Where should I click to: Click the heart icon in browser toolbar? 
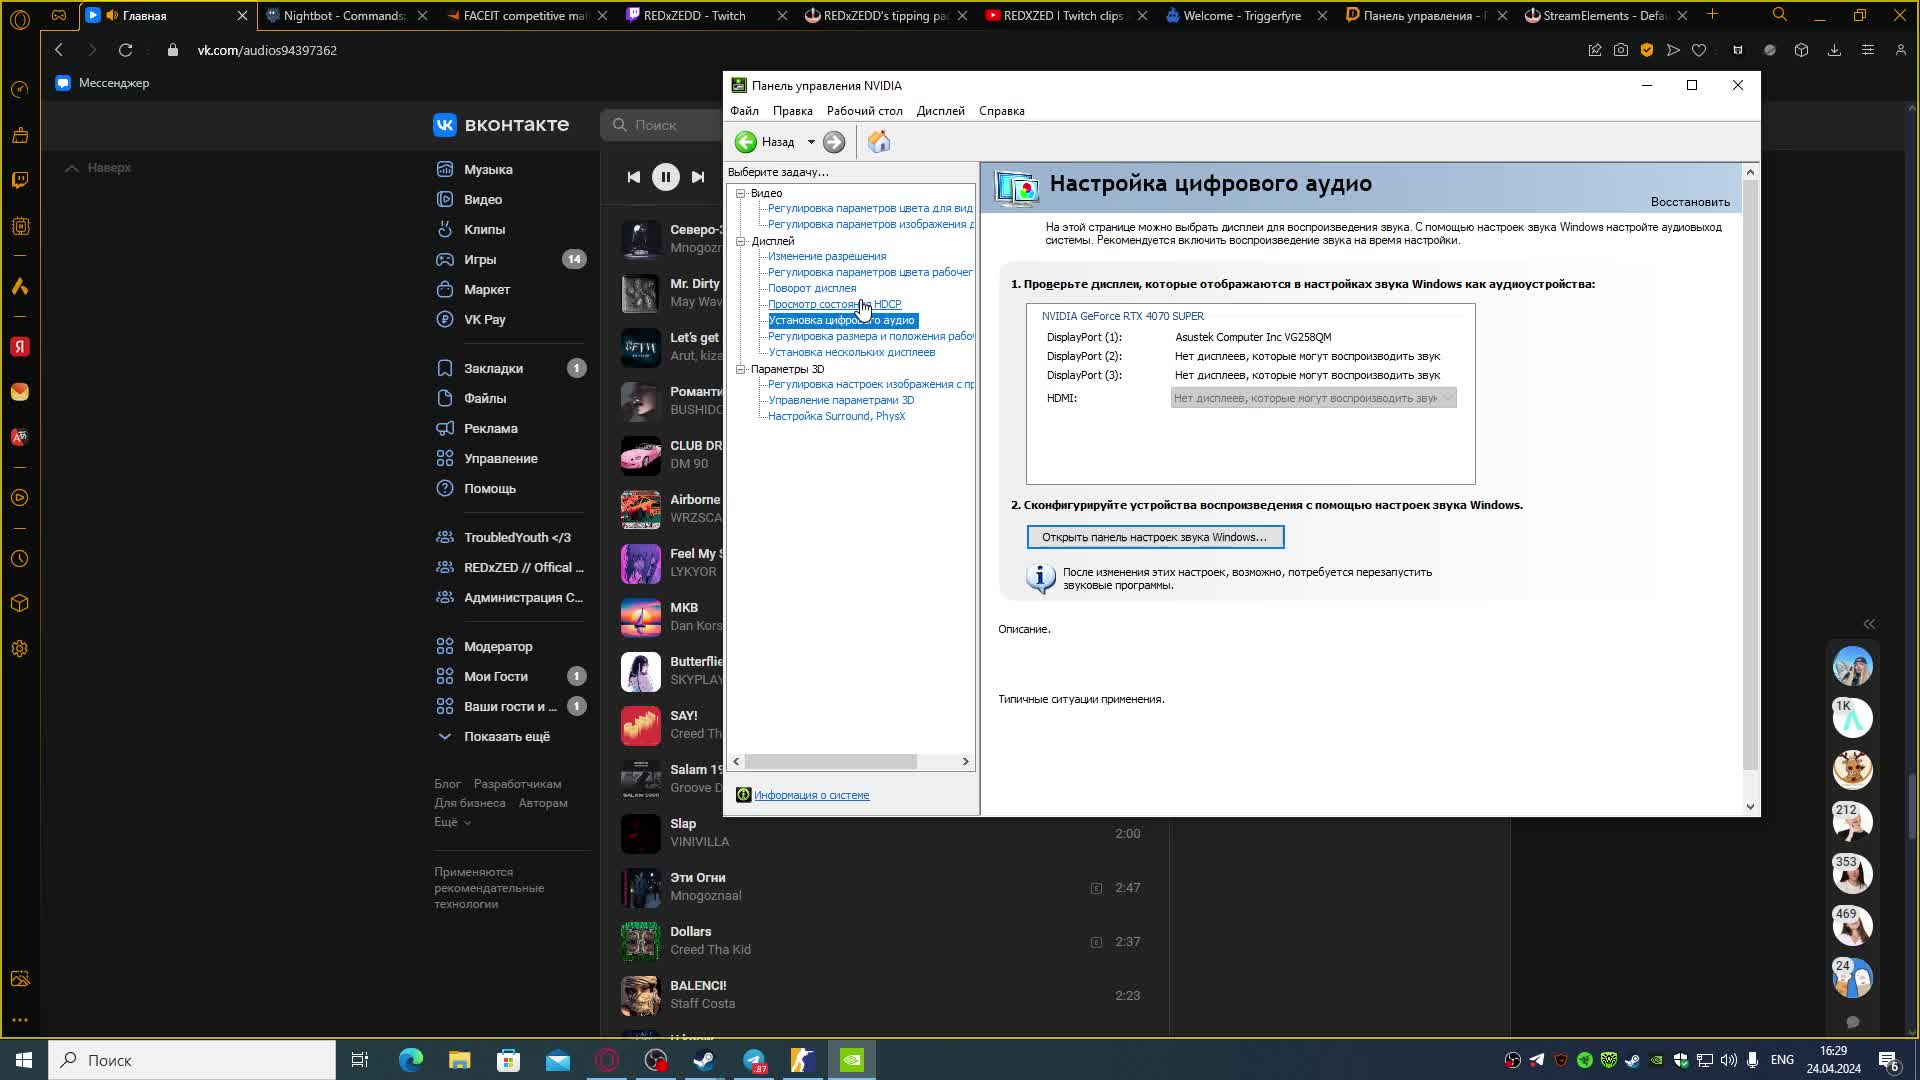[1699, 50]
